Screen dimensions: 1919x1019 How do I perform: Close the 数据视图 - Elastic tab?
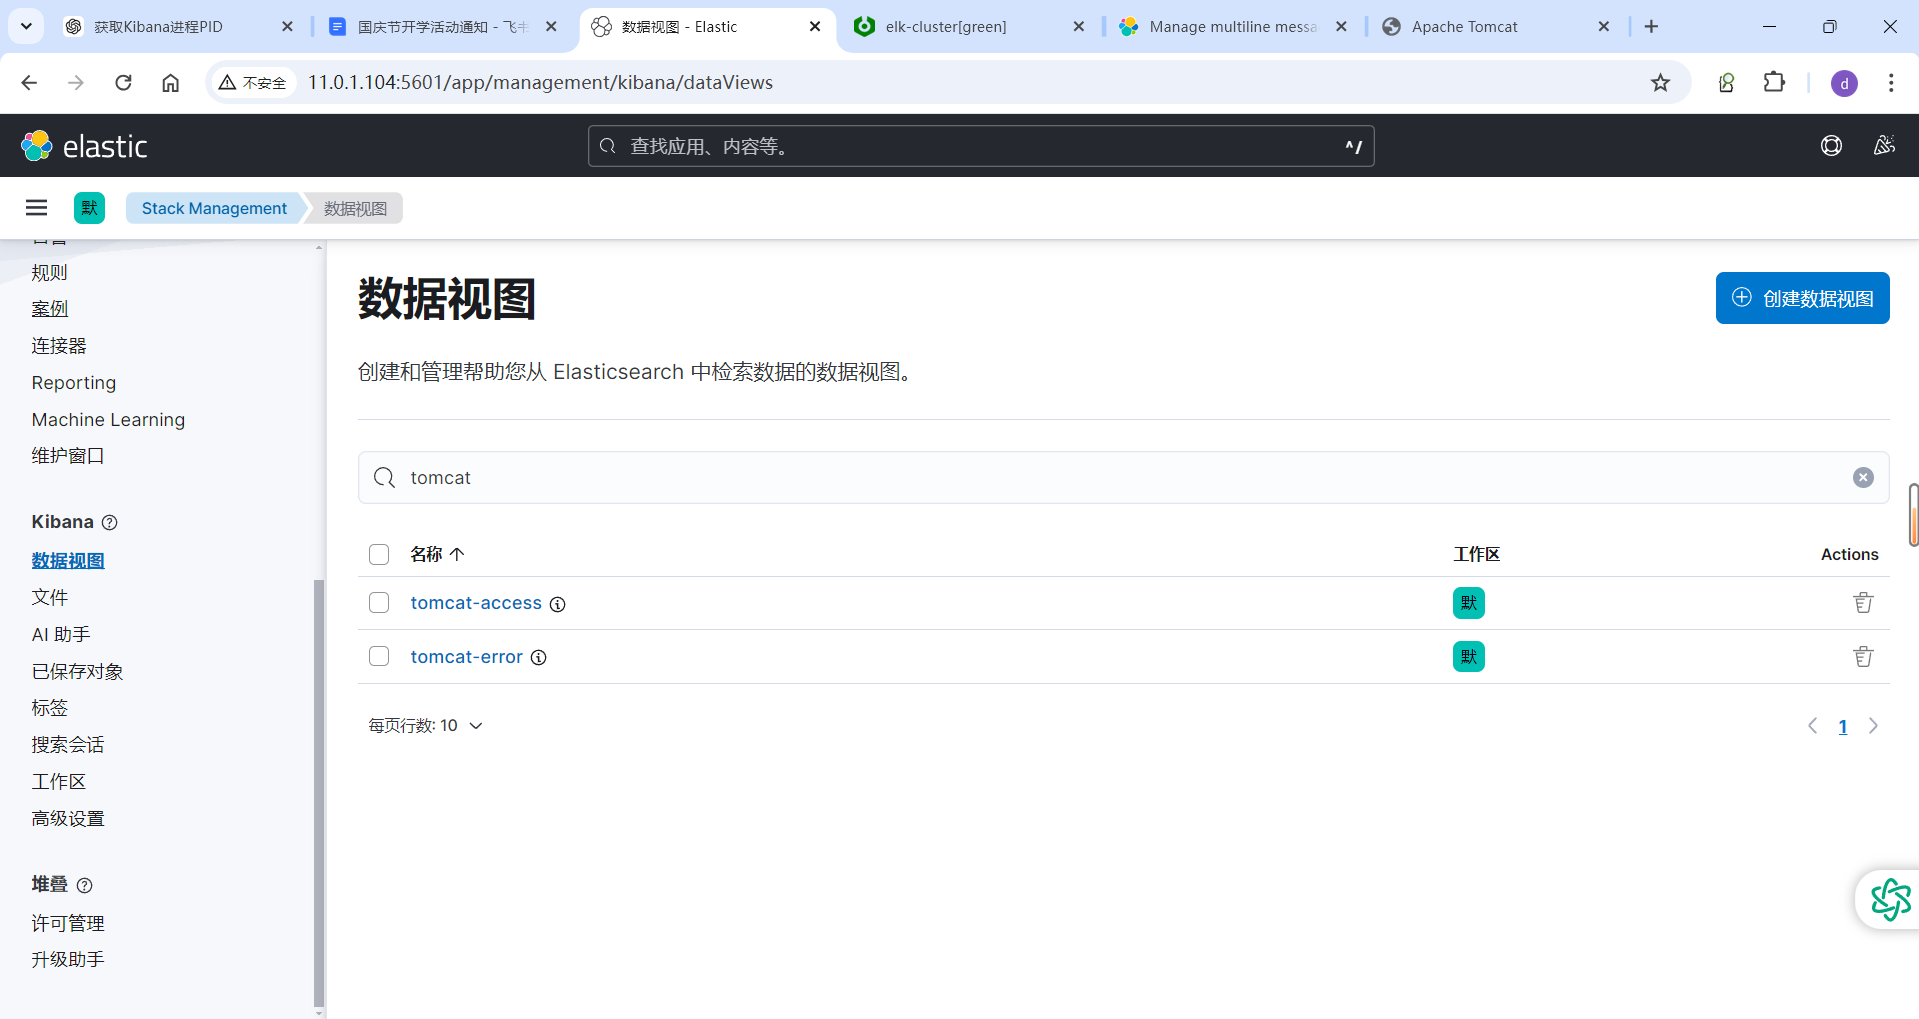point(815,27)
